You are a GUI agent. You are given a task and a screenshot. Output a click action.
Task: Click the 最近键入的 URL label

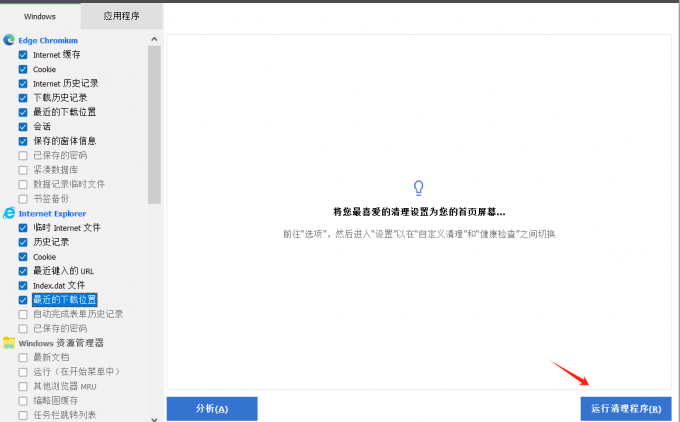64,271
